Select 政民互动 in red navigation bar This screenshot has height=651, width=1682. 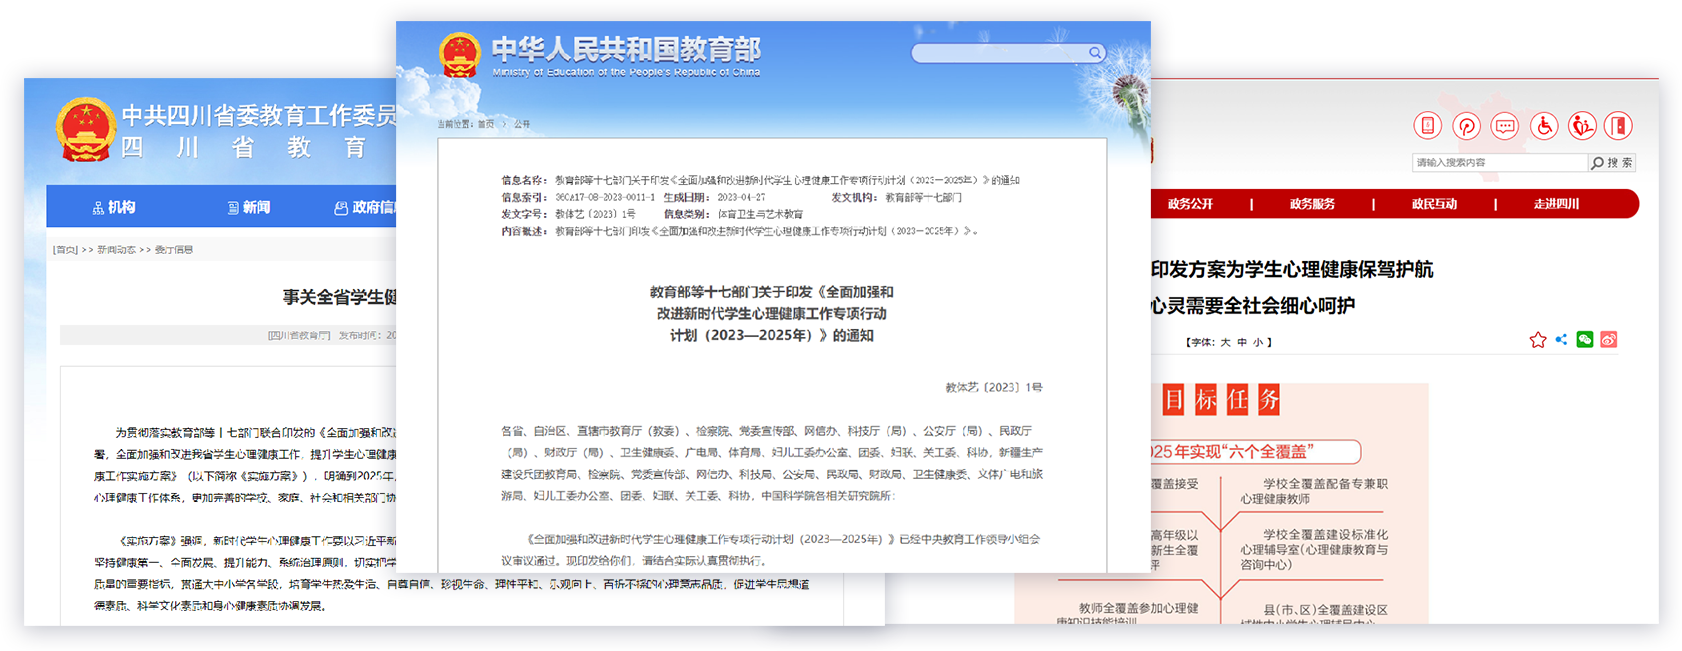[x=1434, y=204]
